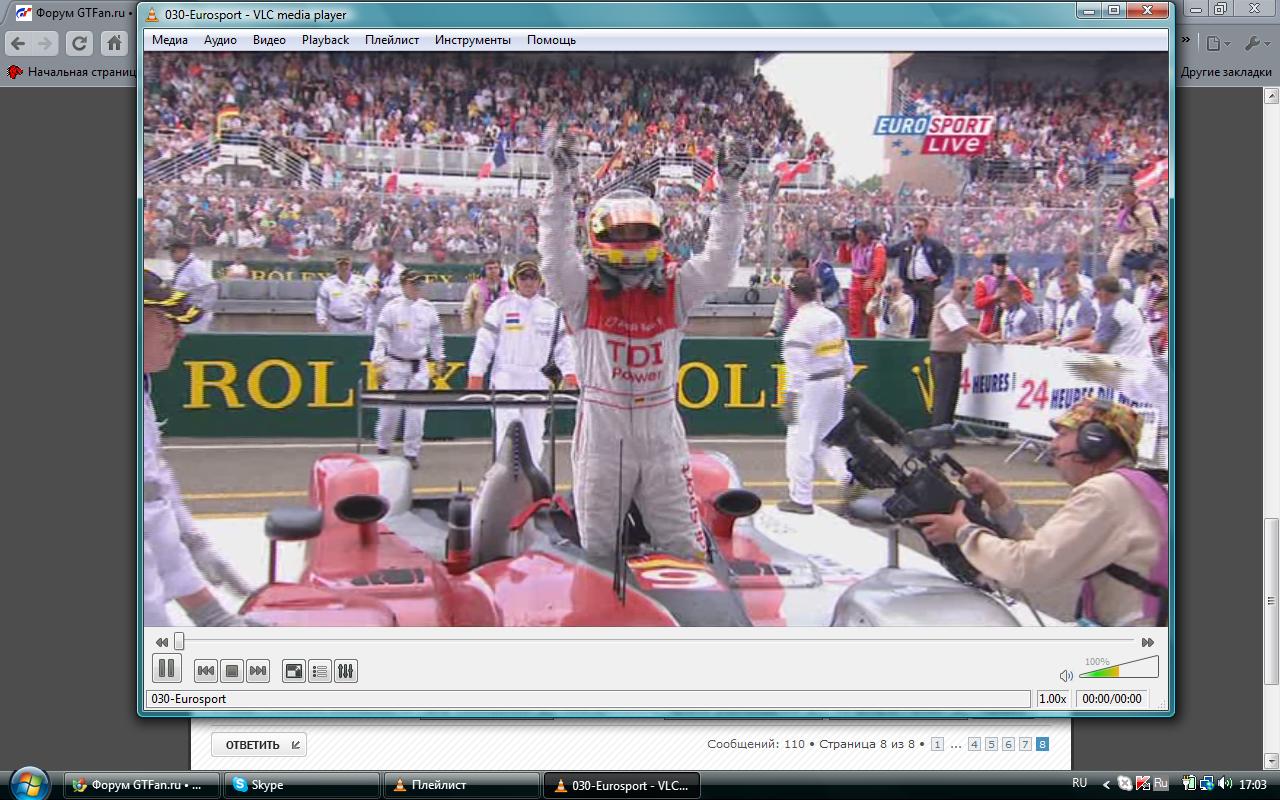1280x800 pixels.
Task: Click the browser forward arrow button
Action: click(x=45, y=43)
